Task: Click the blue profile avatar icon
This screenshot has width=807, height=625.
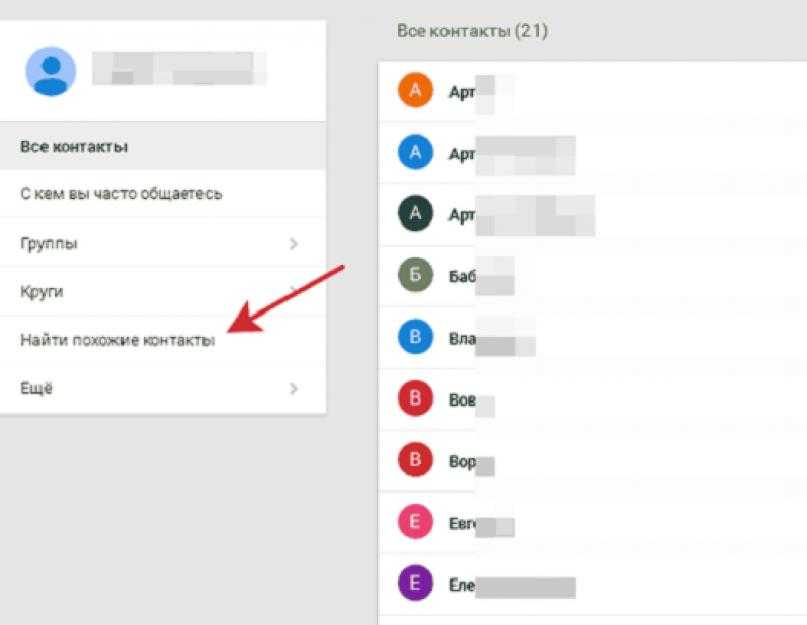Action: click(50, 72)
